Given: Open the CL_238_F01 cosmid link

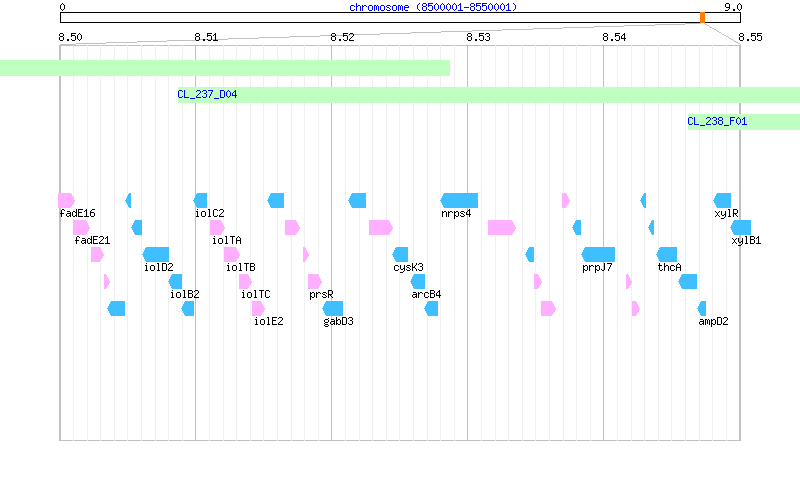Looking at the screenshot, I should (x=717, y=121).
